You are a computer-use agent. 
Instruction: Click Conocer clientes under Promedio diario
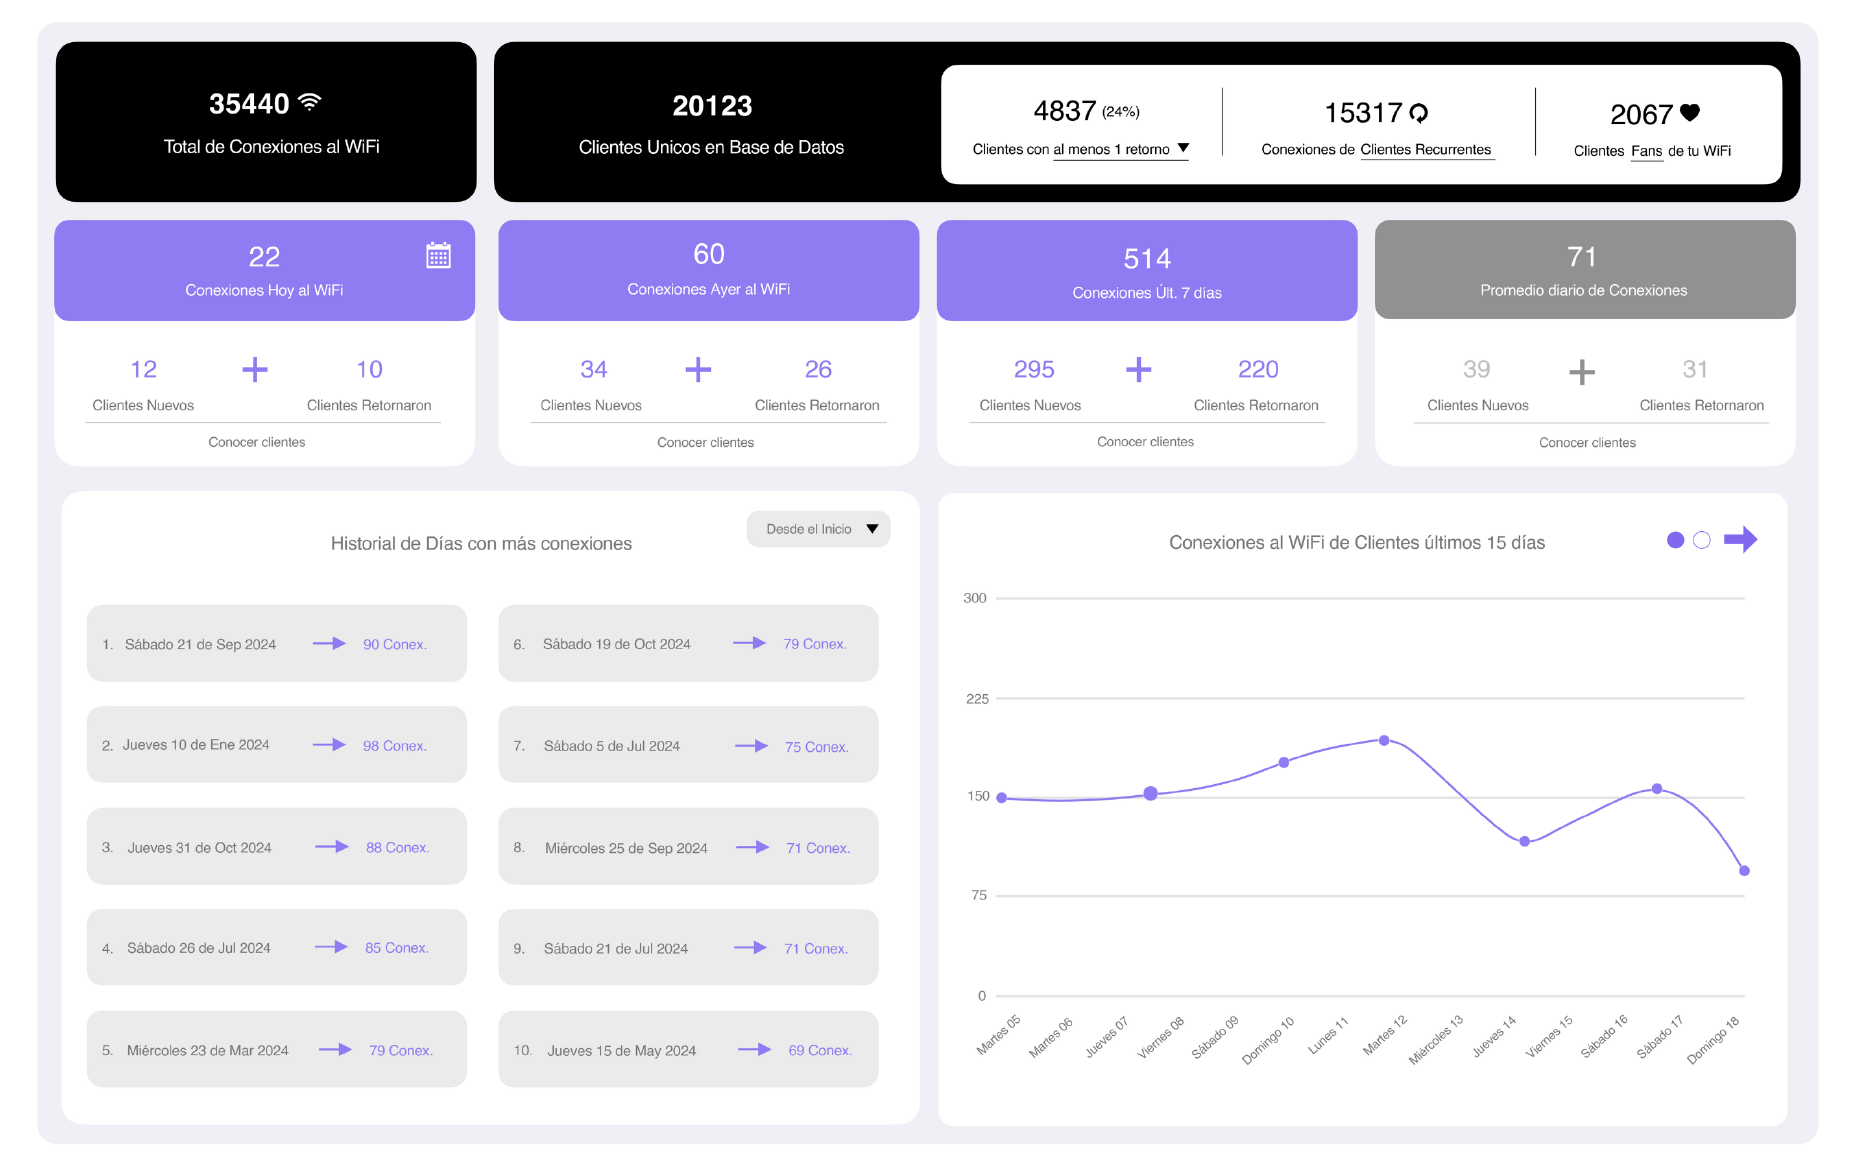pyautogui.click(x=1587, y=443)
